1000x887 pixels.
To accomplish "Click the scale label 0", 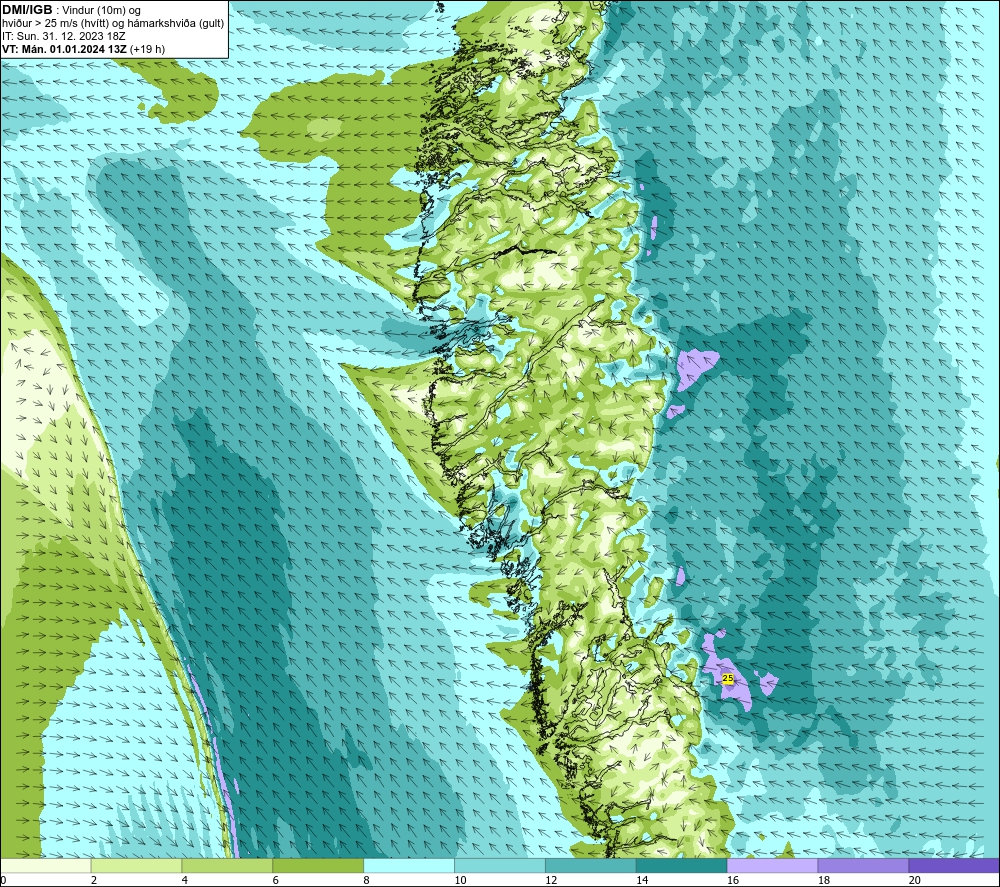I will pos(3,880).
